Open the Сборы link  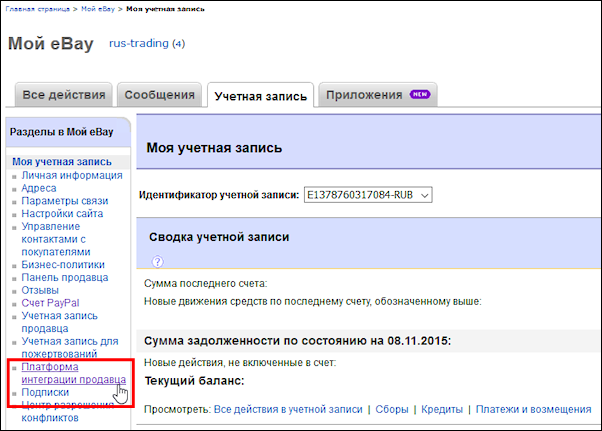coord(392,410)
